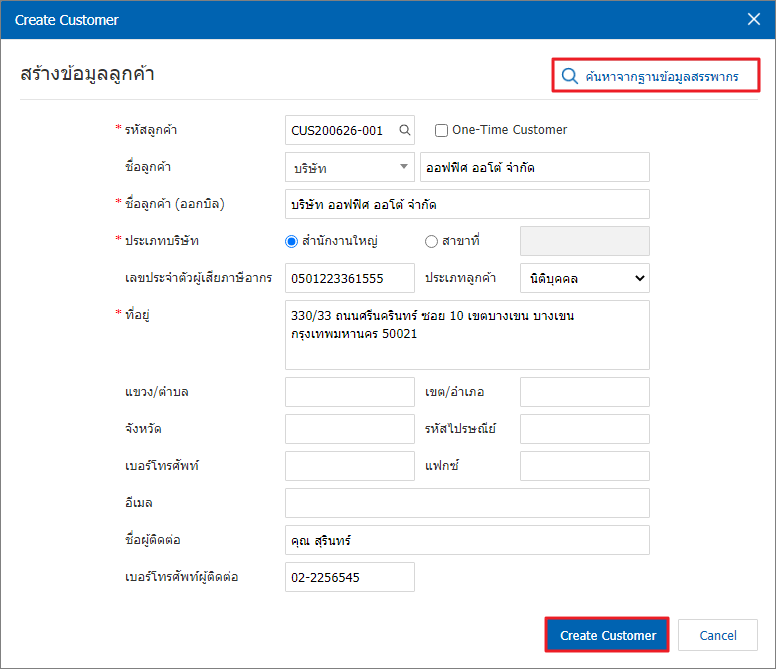This screenshot has height=669, width=776.
Task: Click the search icon beside ค้นหาจากฐานข้อมูลสรรพากร
Action: [x=570, y=76]
